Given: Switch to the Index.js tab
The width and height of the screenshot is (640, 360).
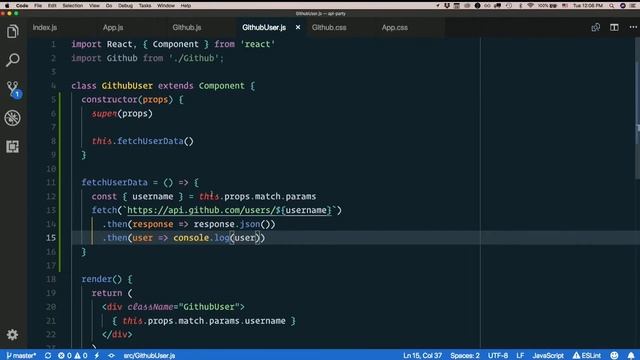Looking at the screenshot, I should (x=45, y=27).
